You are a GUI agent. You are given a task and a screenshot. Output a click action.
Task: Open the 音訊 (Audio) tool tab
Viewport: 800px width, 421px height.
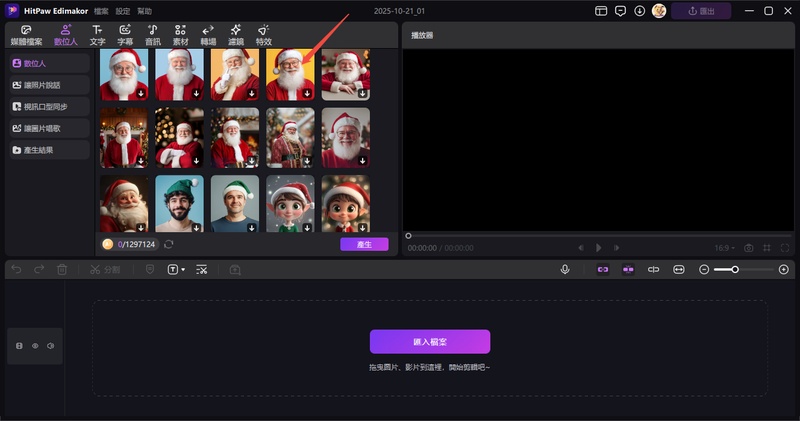pos(152,35)
